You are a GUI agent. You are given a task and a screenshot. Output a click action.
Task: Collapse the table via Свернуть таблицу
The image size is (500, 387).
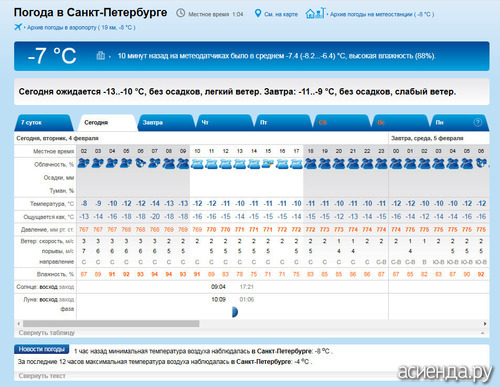47,333
